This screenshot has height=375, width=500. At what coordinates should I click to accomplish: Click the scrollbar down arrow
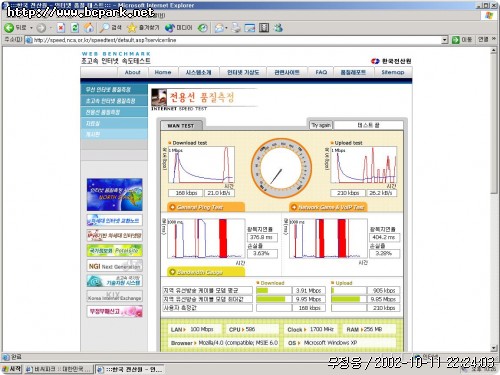[x=494, y=348]
